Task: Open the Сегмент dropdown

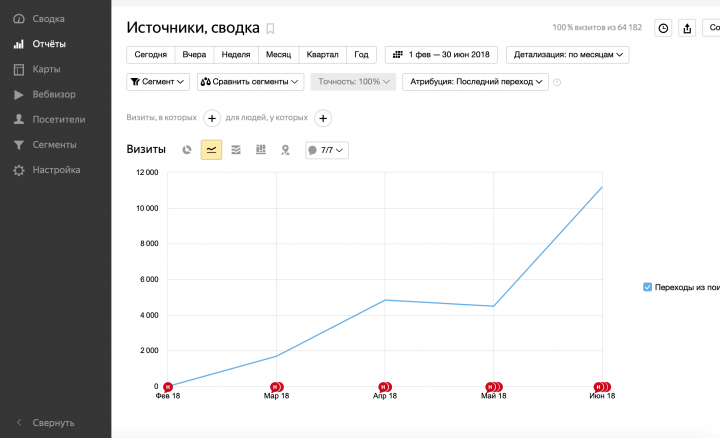Action: [158, 82]
